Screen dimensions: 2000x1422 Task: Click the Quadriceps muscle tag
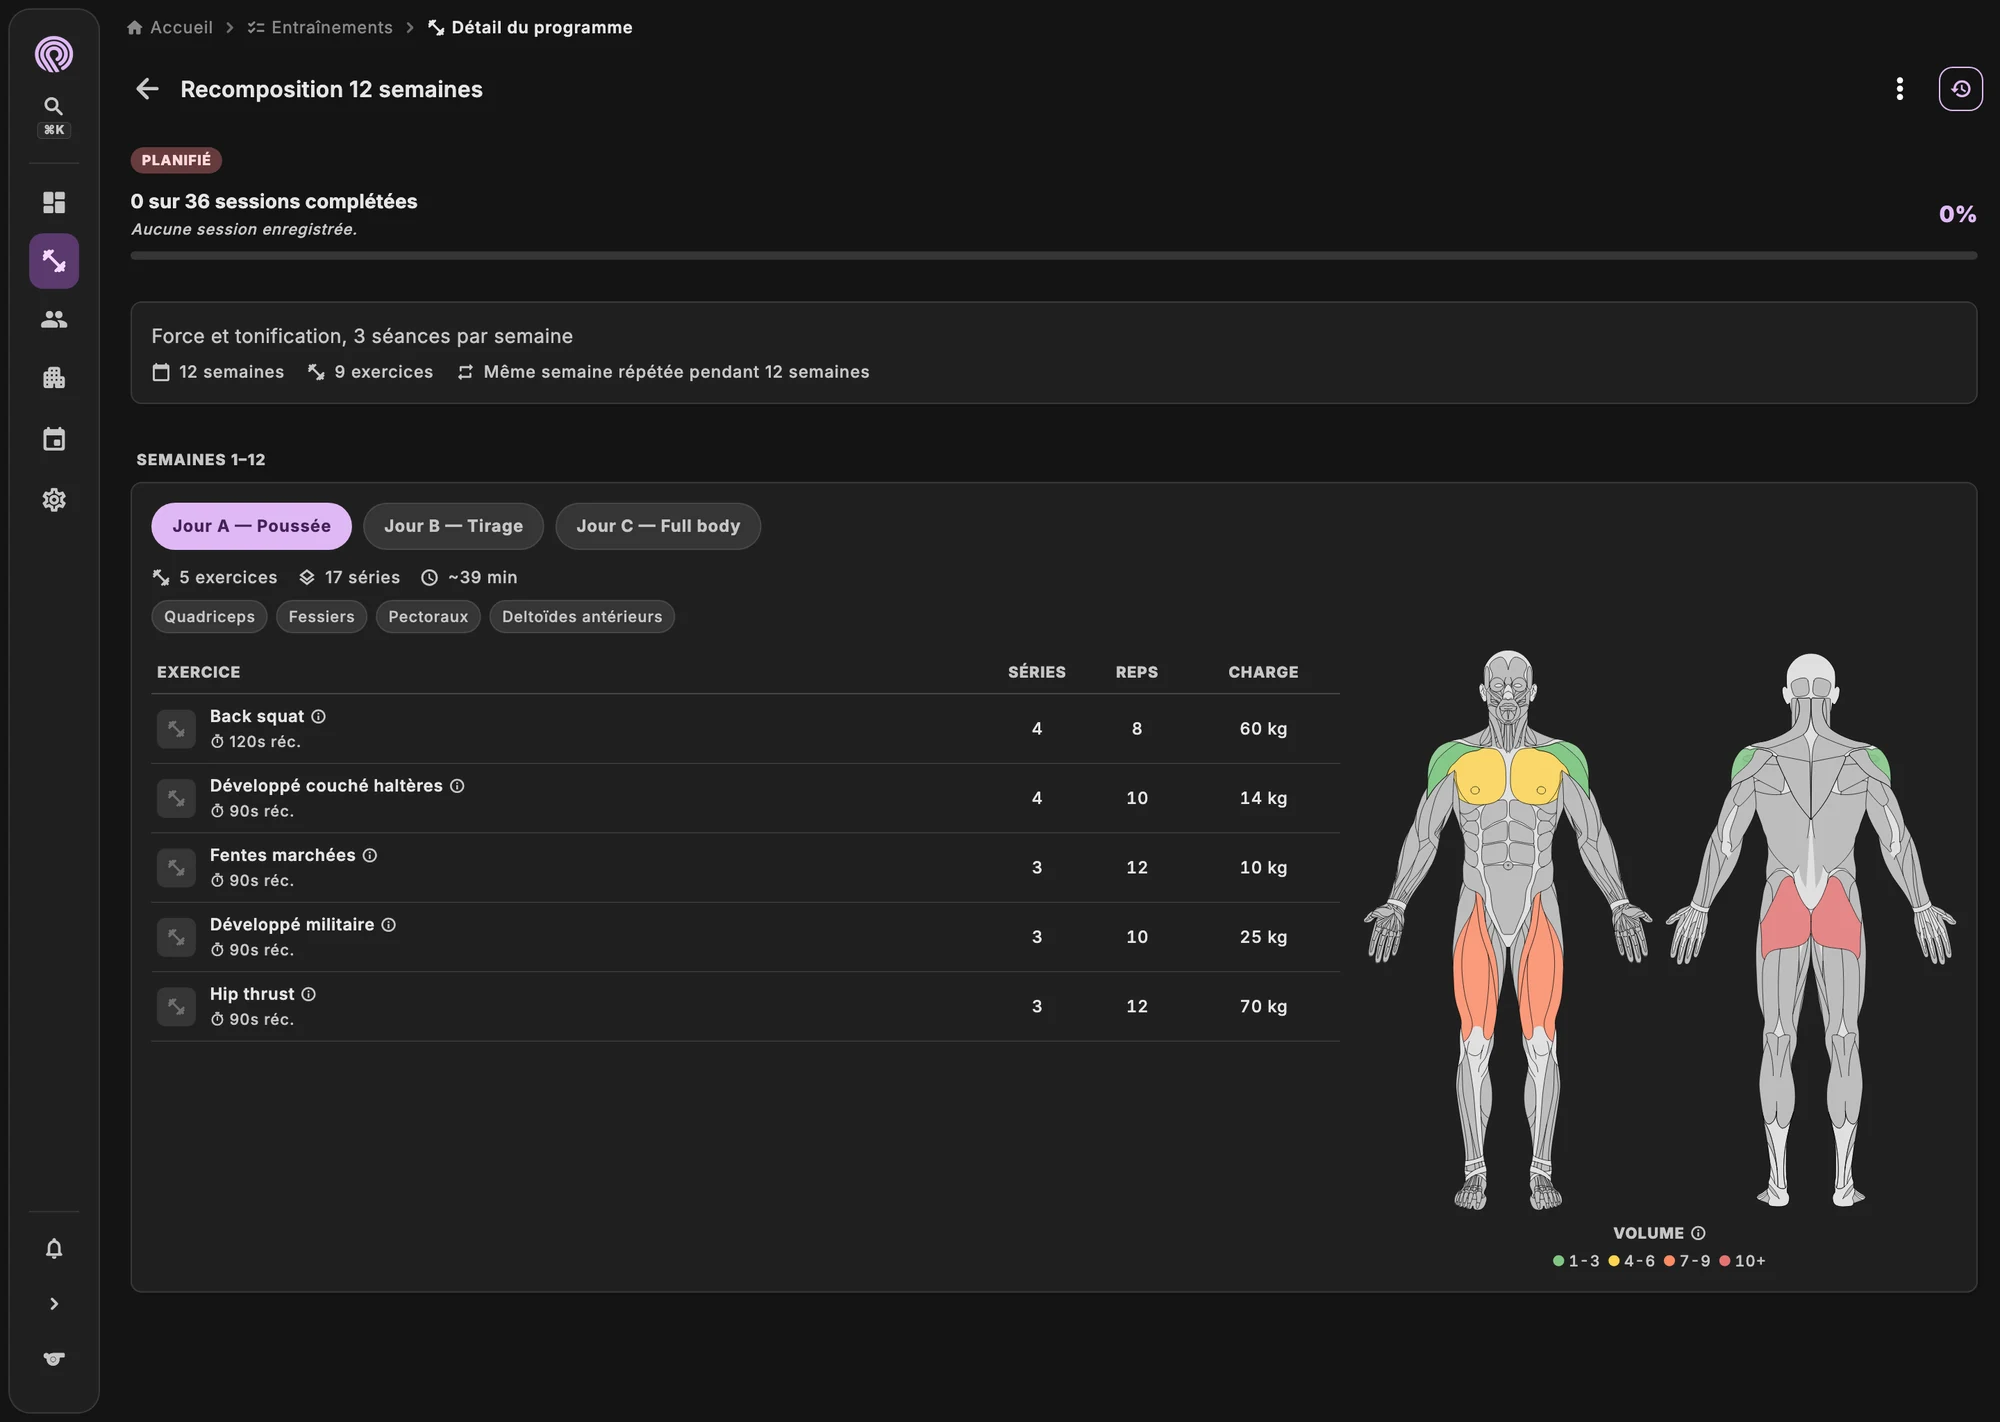tap(209, 617)
